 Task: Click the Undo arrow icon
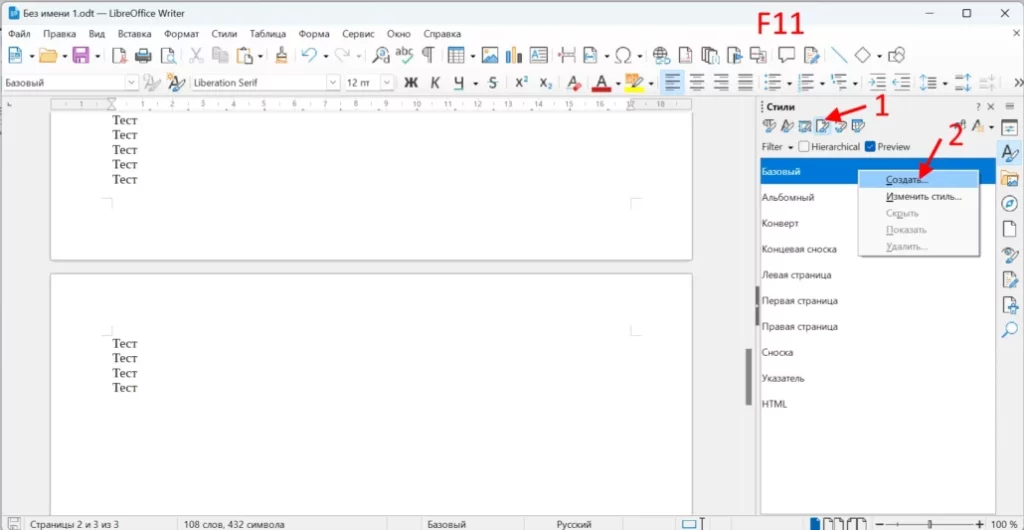coord(309,55)
